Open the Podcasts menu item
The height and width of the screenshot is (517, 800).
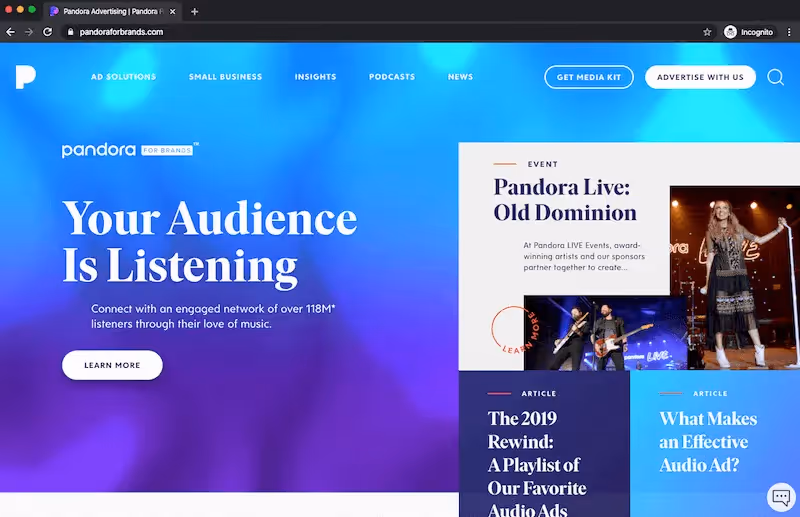(x=392, y=77)
